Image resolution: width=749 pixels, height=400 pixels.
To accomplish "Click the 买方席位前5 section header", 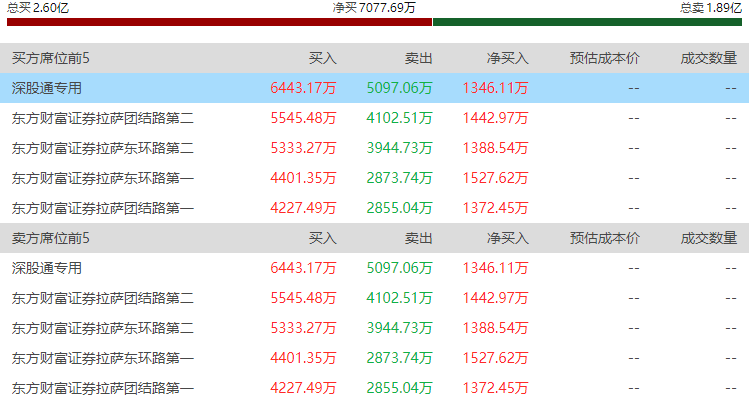I will click(x=51, y=58).
